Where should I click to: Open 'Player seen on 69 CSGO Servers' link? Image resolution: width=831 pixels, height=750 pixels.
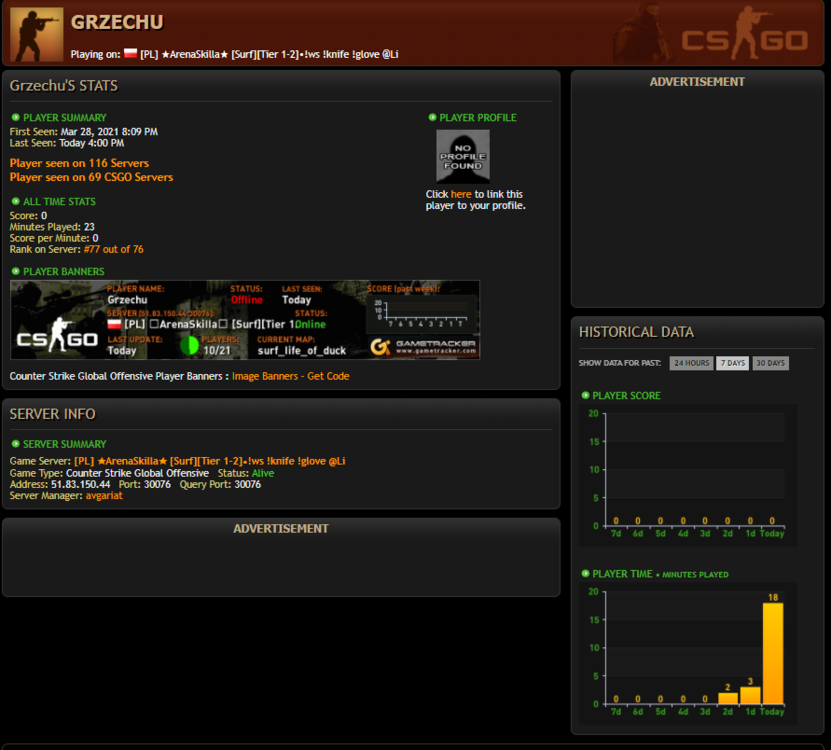(x=91, y=177)
